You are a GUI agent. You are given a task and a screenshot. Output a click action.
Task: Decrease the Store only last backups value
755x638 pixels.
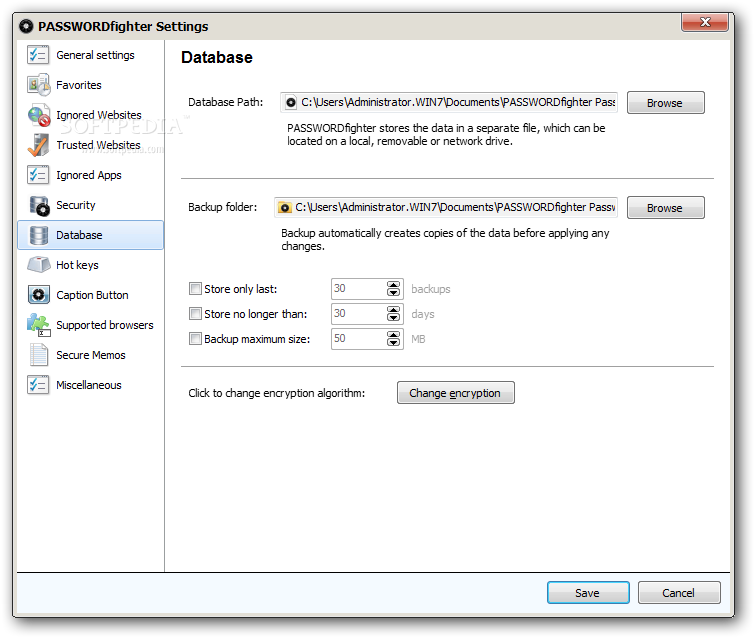393,292
